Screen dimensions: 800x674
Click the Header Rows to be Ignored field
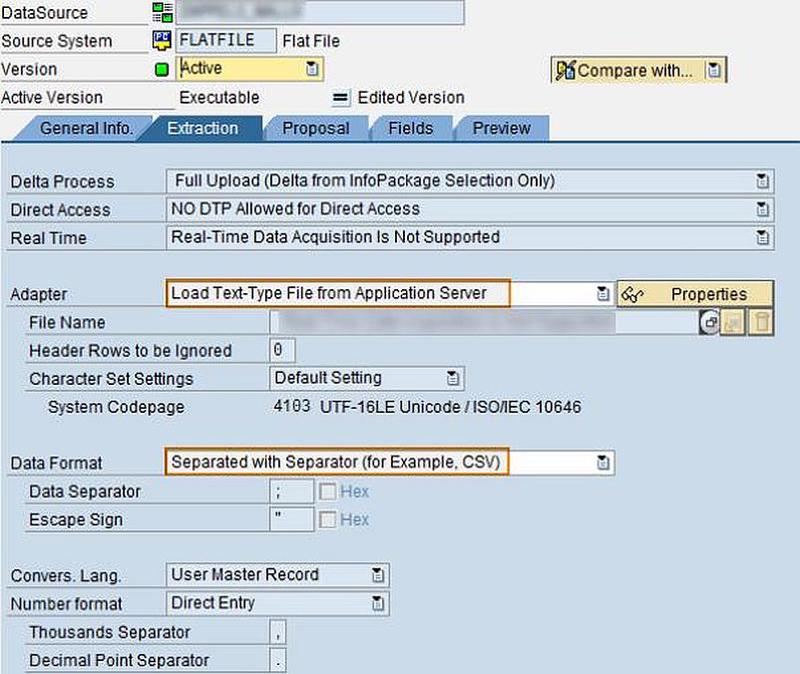279,350
